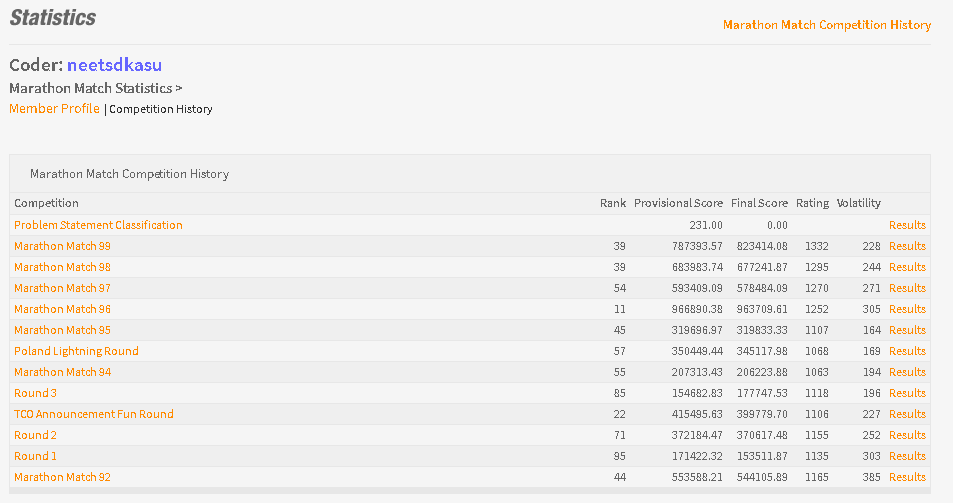The height and width of the screenshot is (503, 953).
Task: Open Marathon Match 94 competition
Action: click(62, 372)
